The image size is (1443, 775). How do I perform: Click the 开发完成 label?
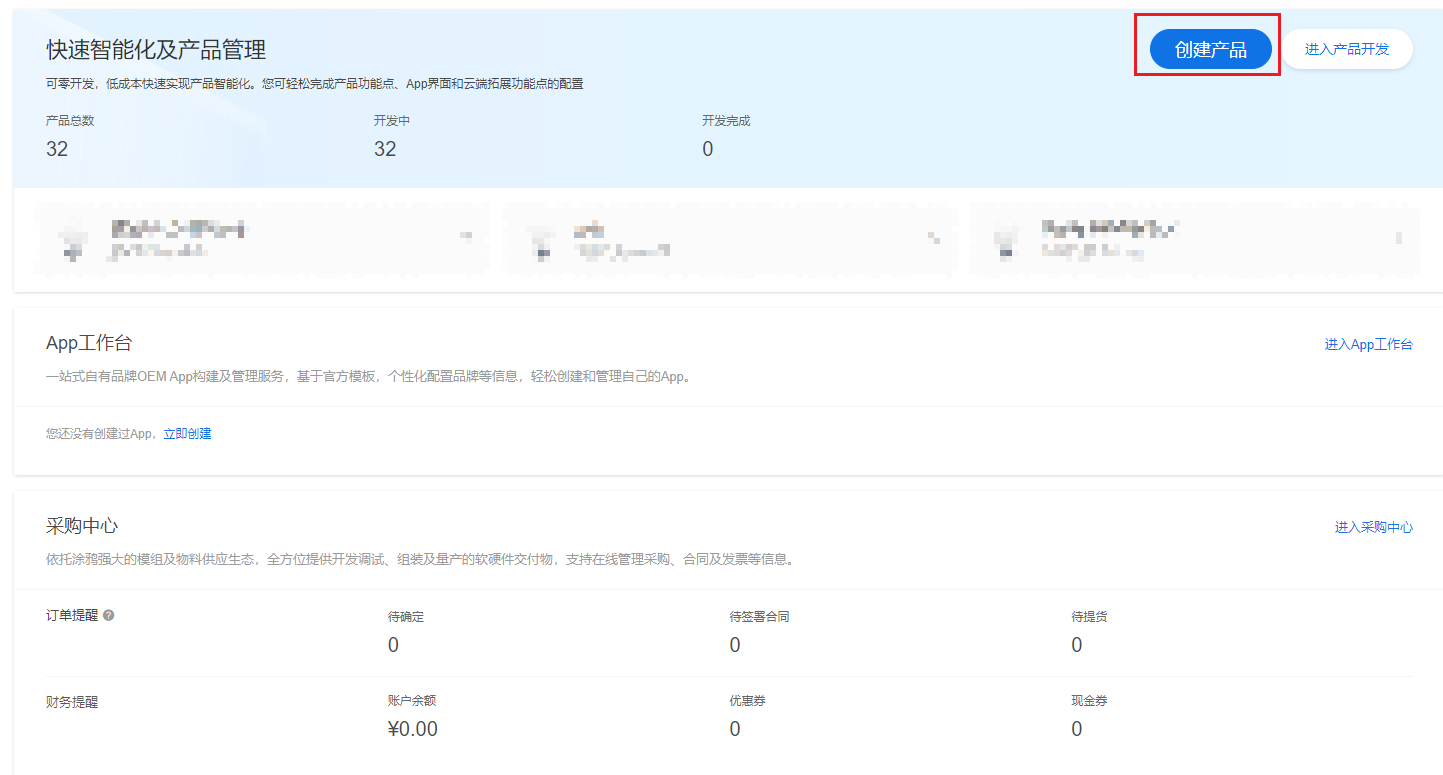pos(726,121)
